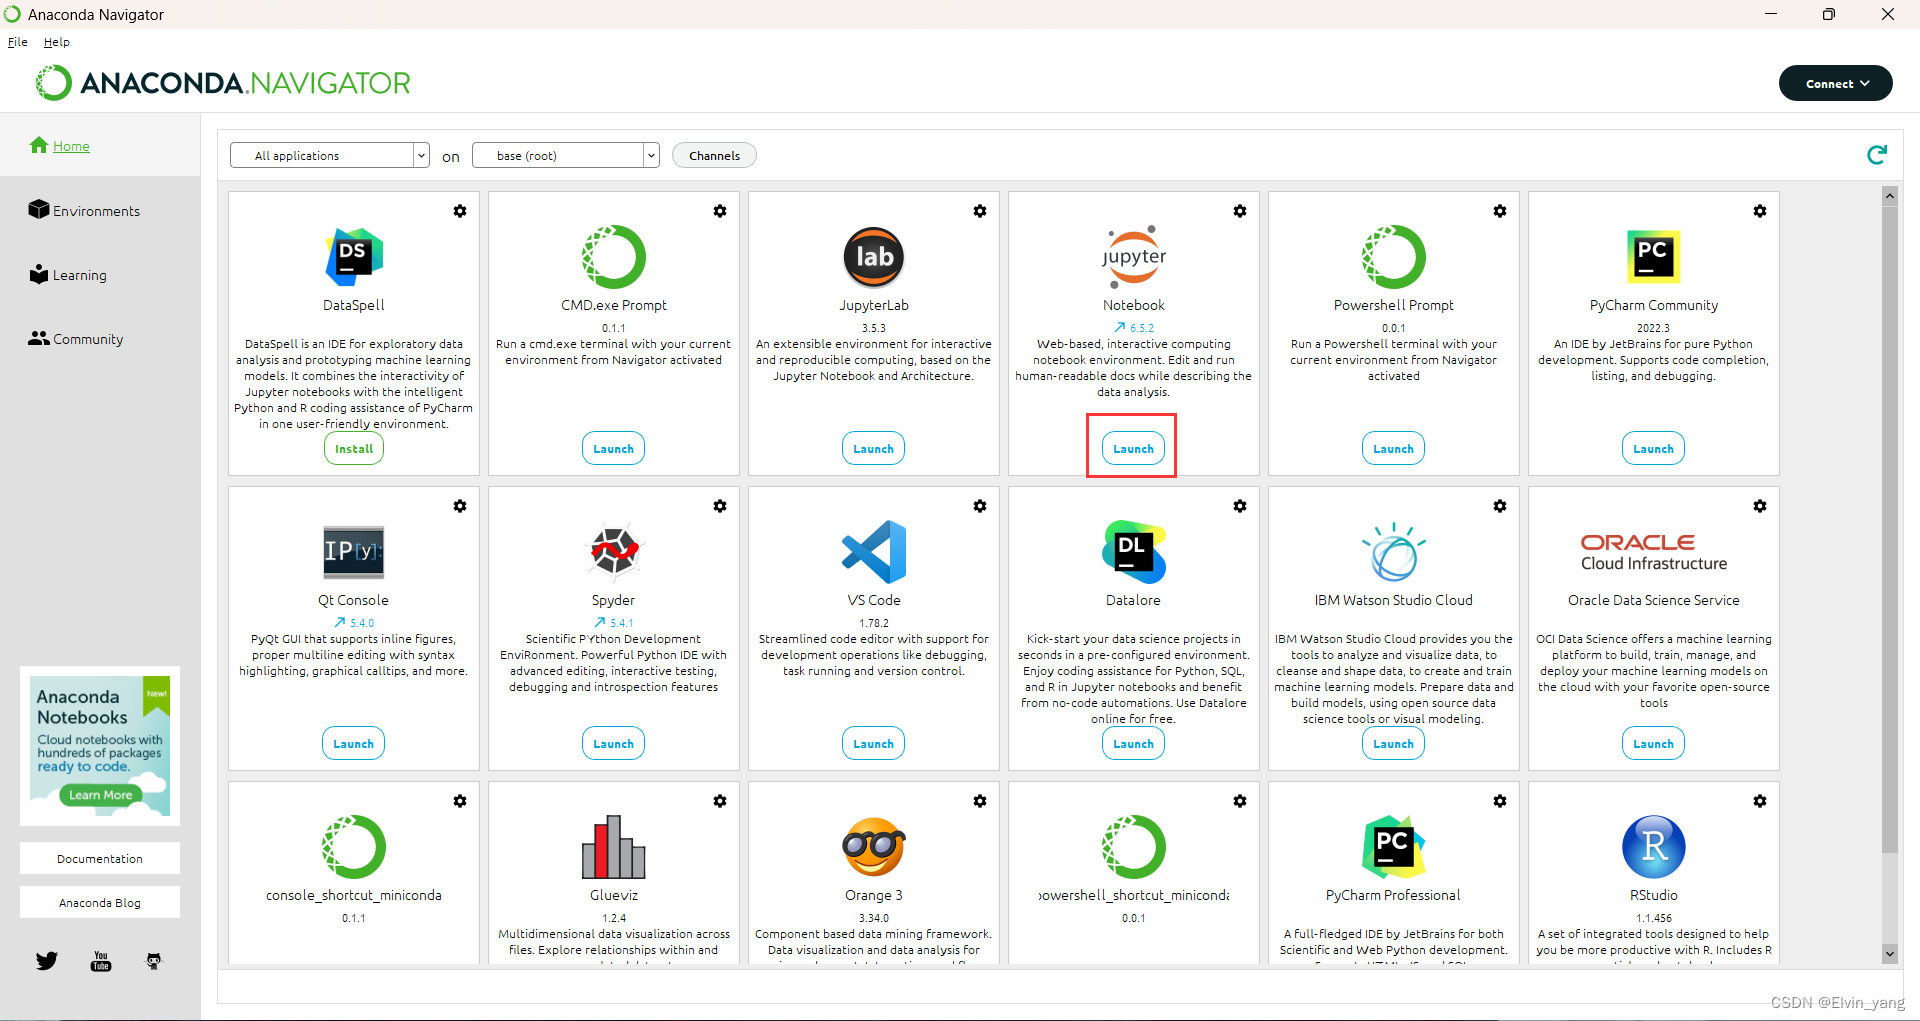Launch VS Code

874,744
